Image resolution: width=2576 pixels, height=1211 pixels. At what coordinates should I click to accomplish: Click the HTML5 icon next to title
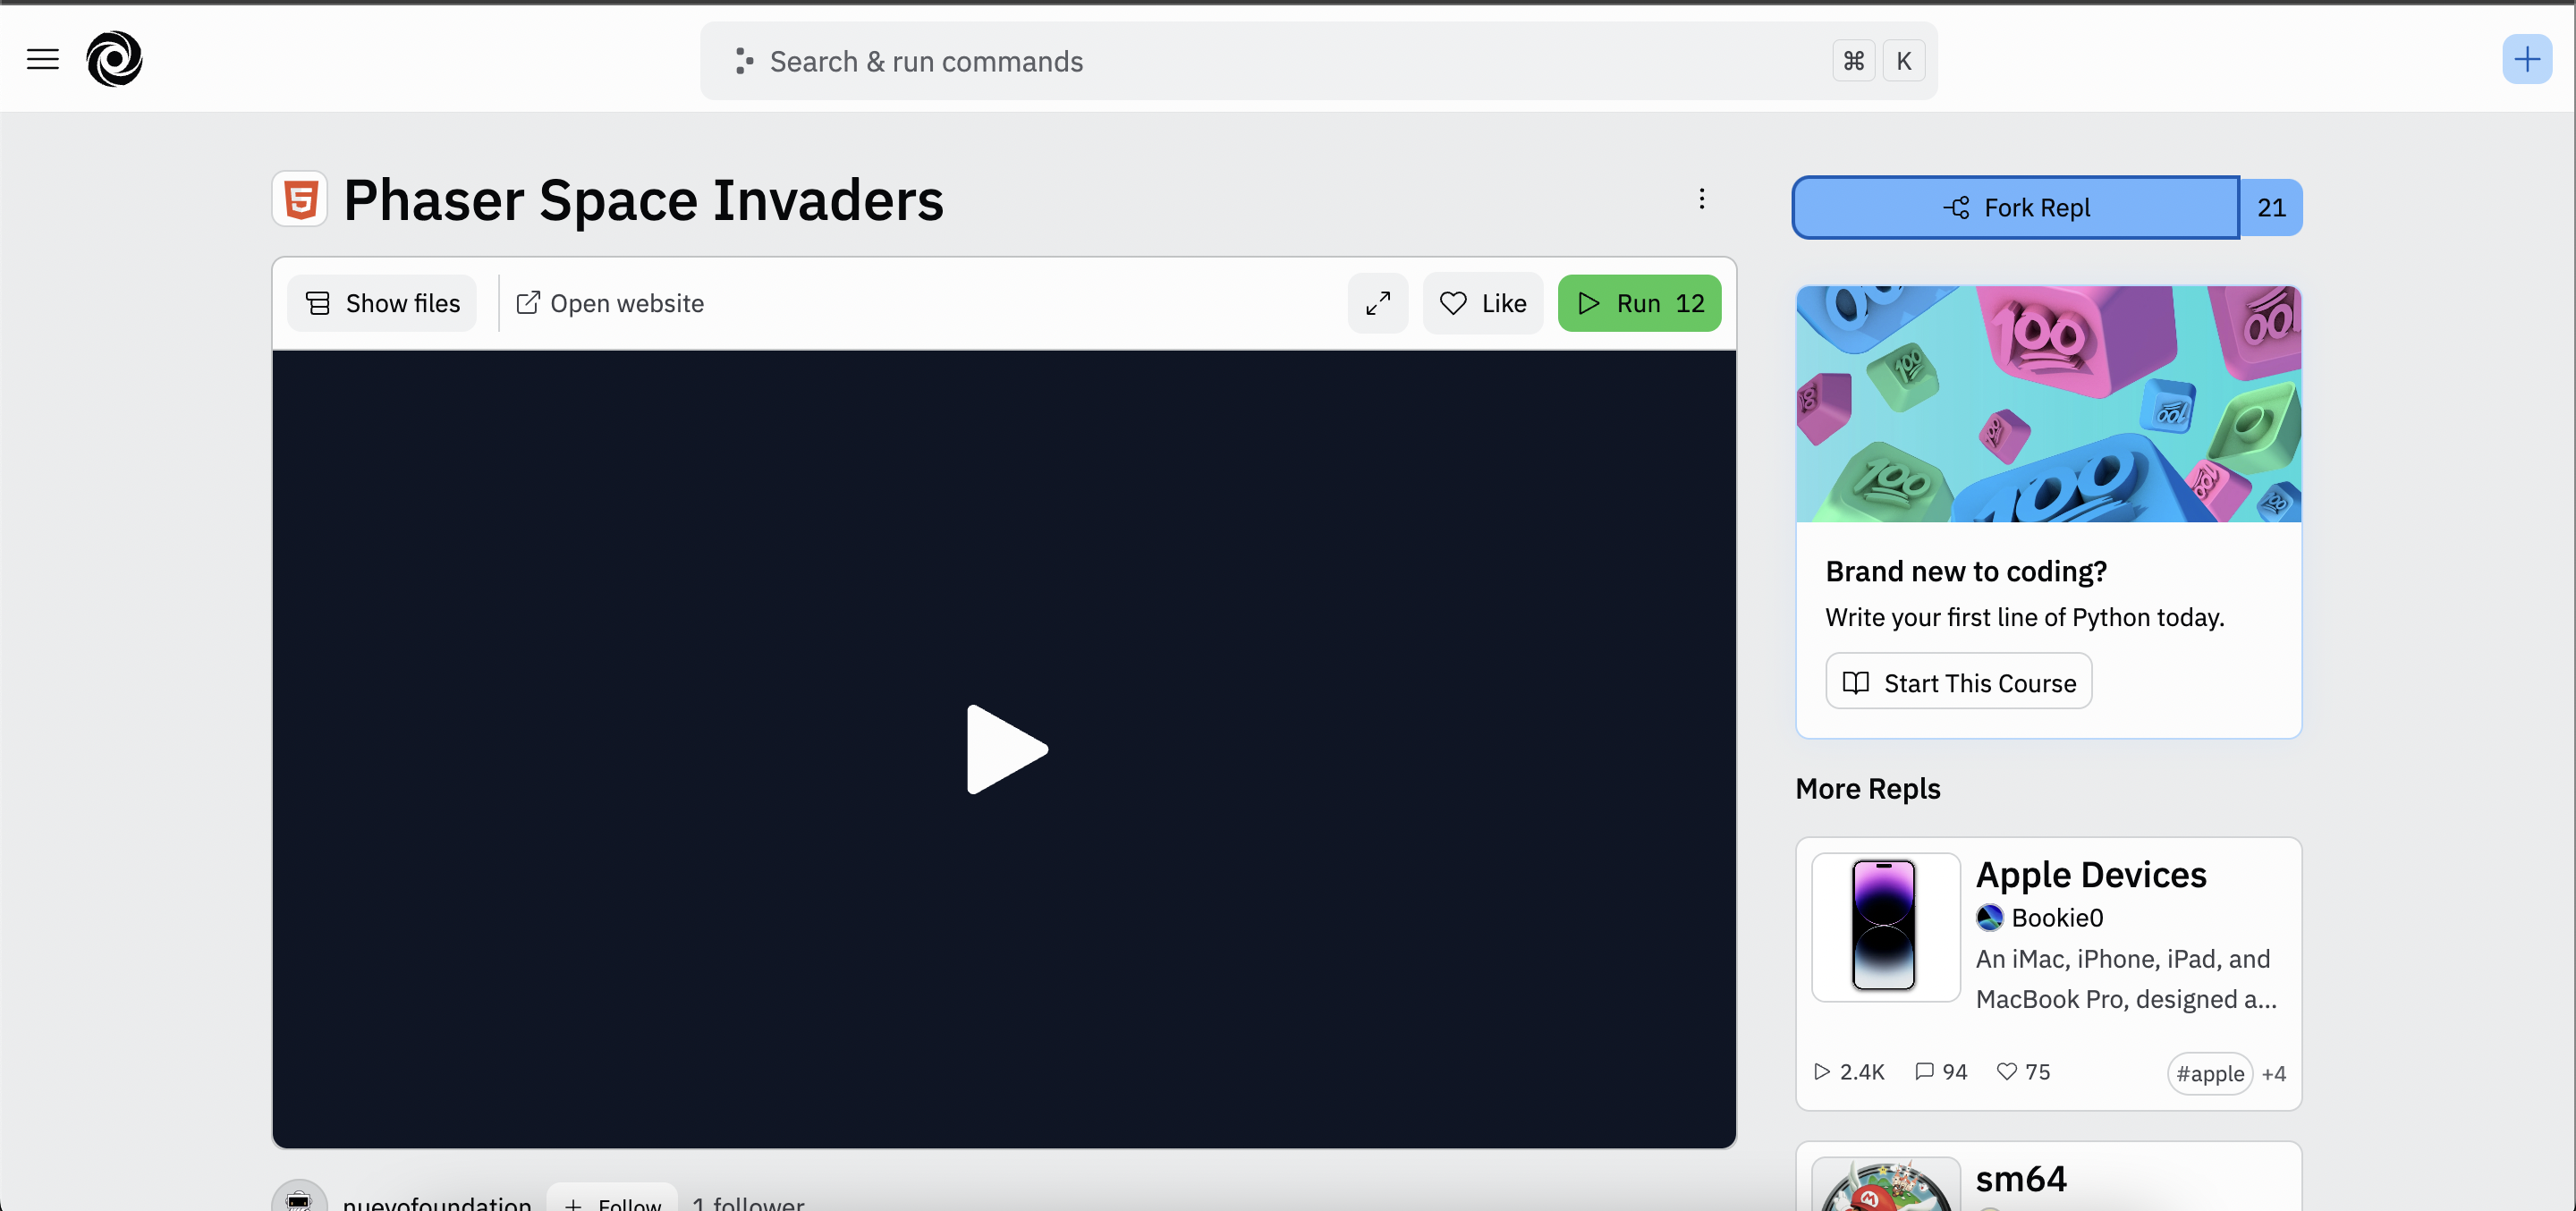tap(300, 199)
